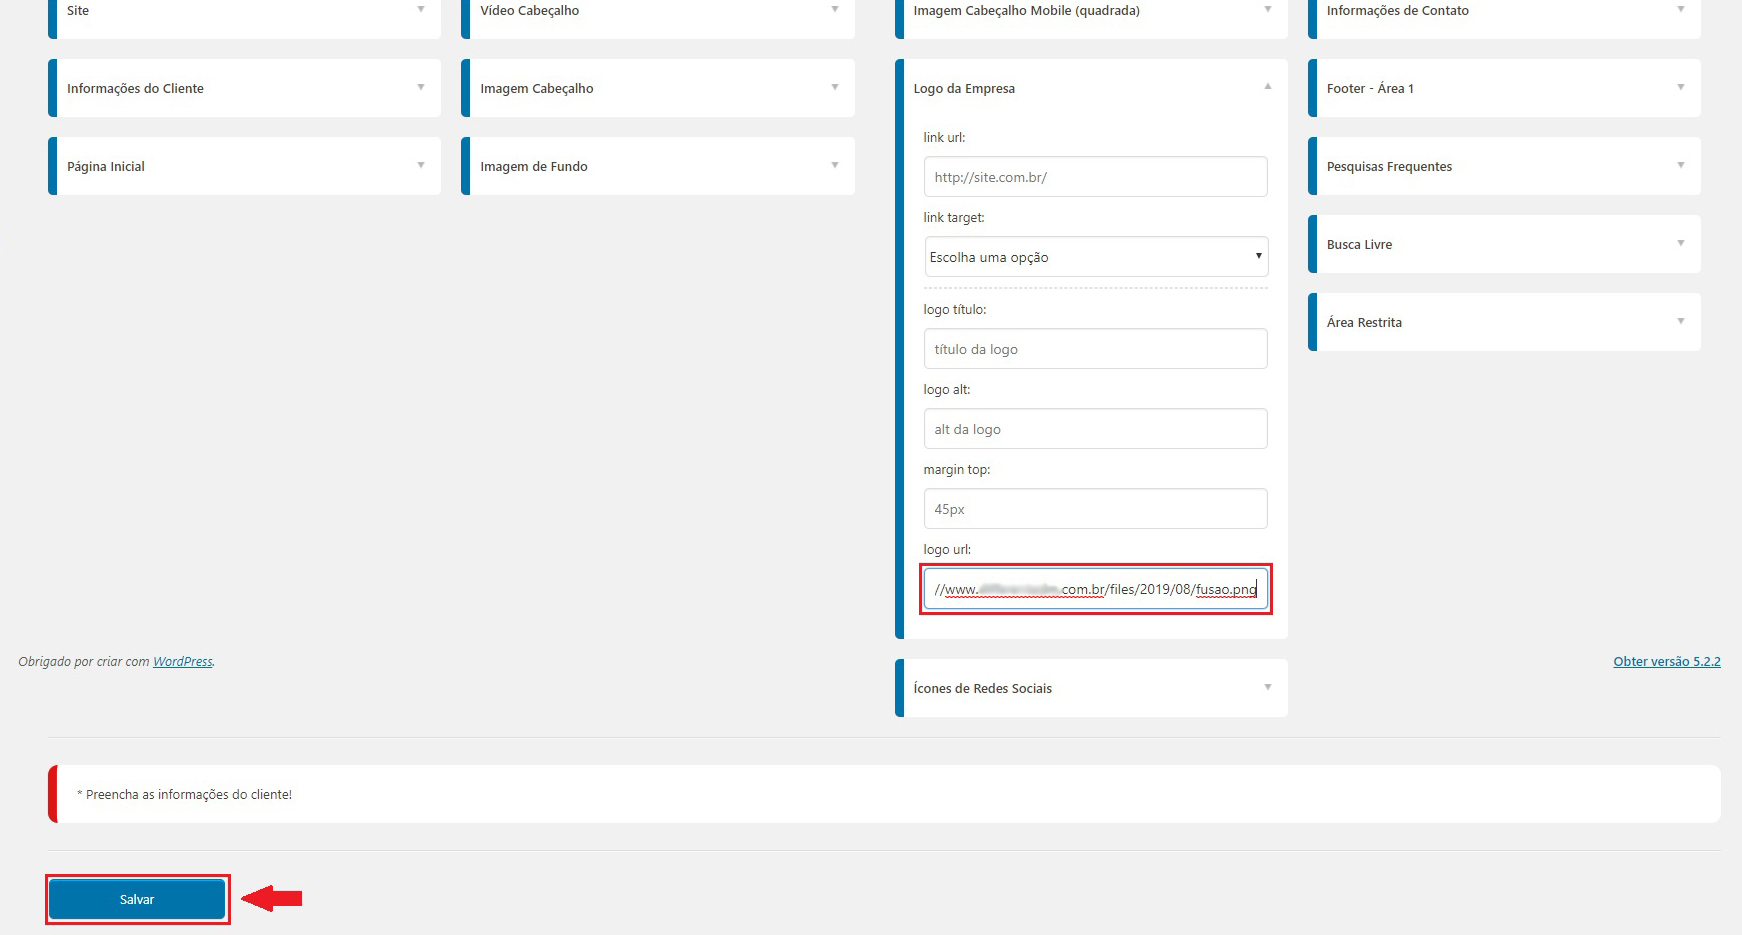Click the logo url field

[1095, 589]
